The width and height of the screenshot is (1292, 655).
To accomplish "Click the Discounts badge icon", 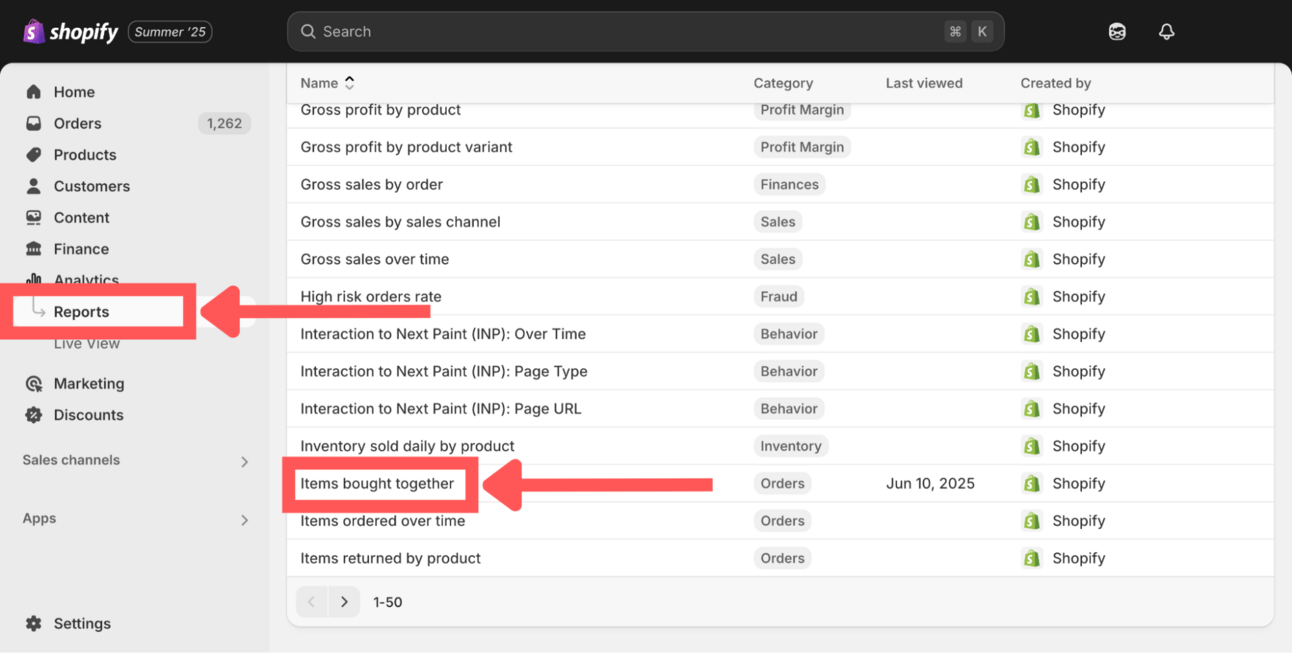I will point(34,415).
